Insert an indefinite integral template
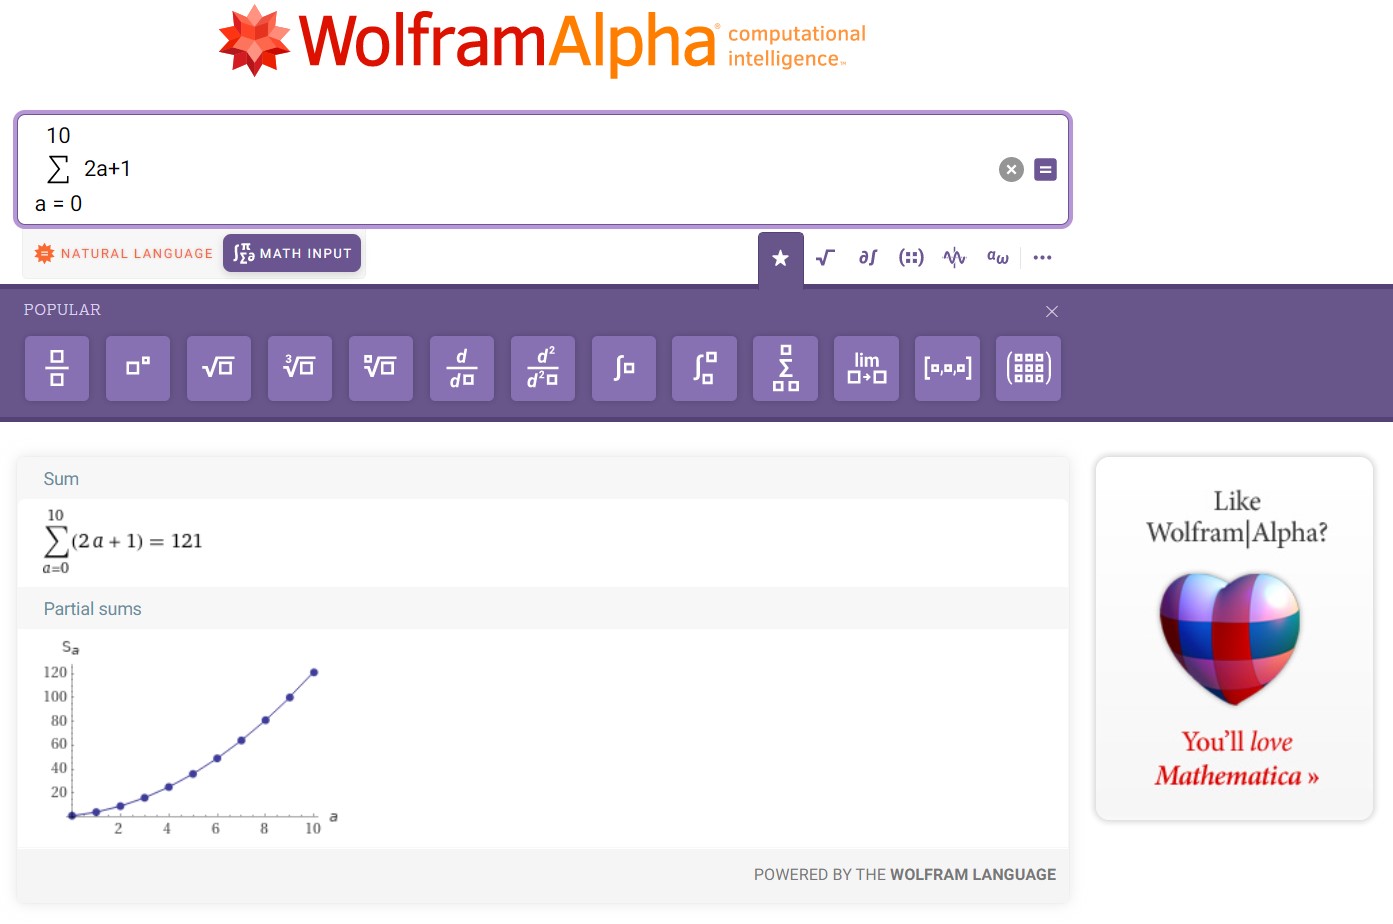 (624, 368)
